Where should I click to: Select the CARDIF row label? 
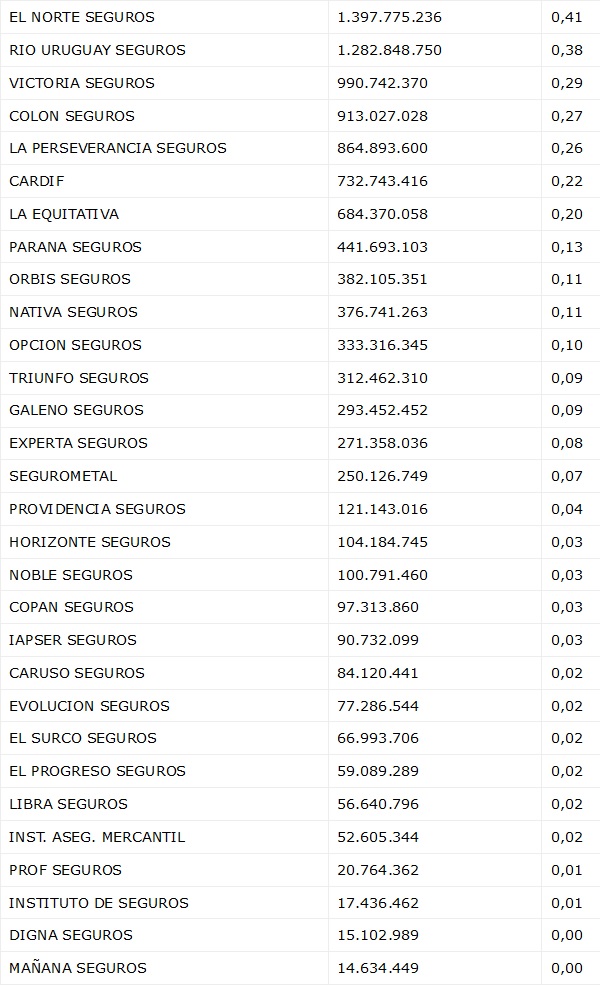click(36, 181)
